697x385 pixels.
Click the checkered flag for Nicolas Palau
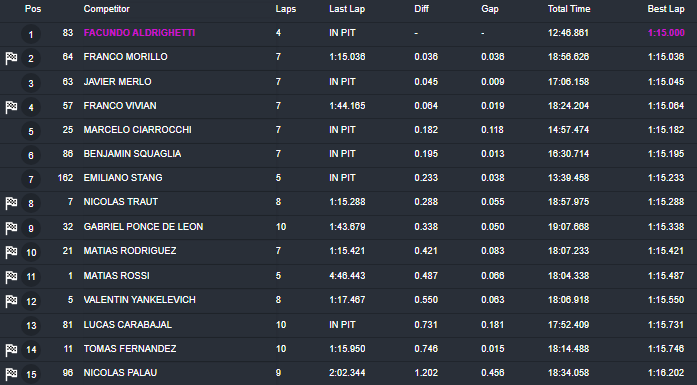click(x=11, y=373)
